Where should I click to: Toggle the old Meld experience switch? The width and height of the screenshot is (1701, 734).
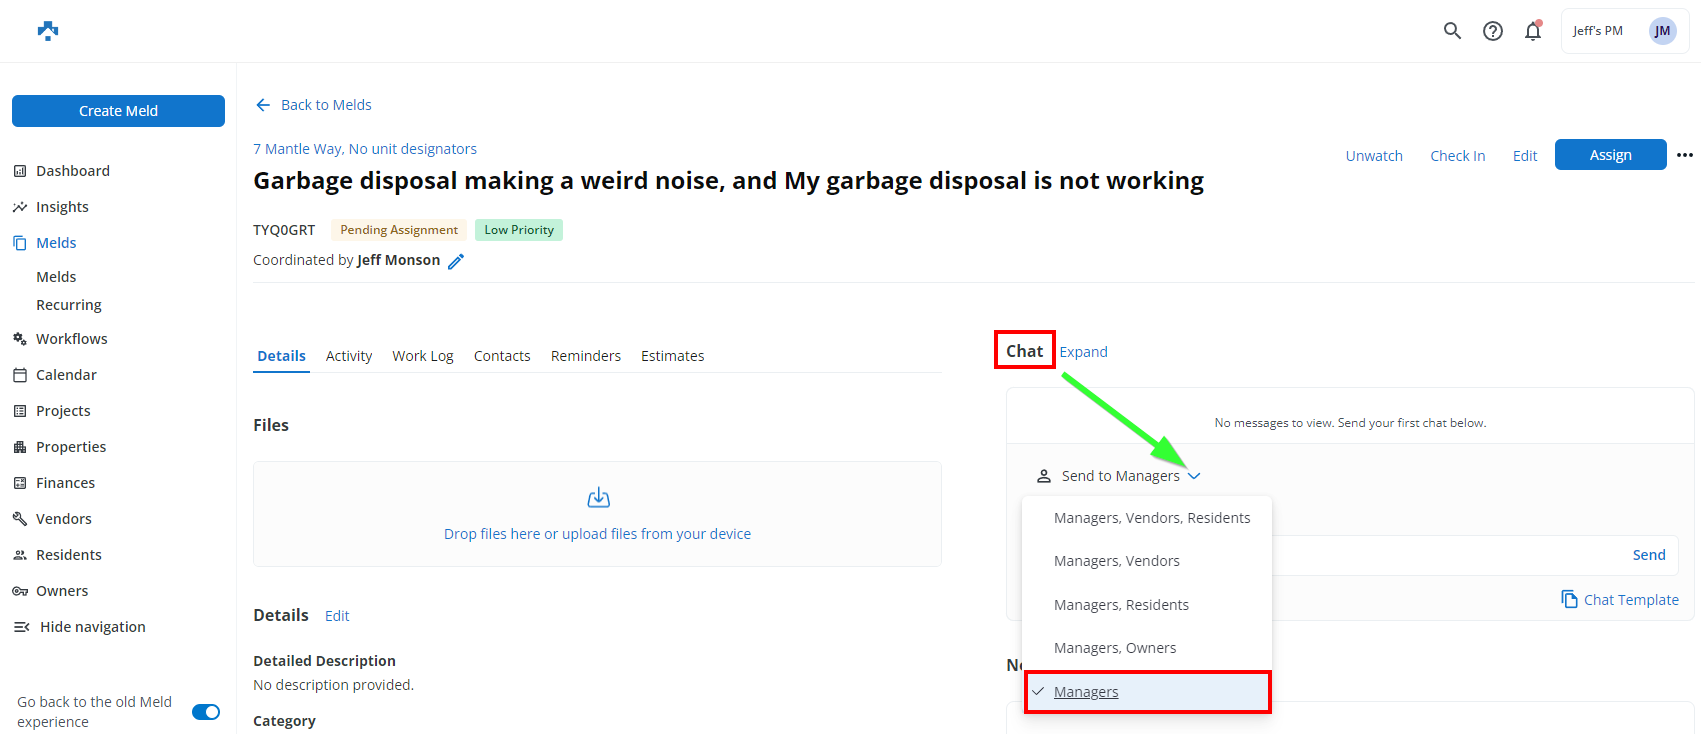(x=206, y=712)
